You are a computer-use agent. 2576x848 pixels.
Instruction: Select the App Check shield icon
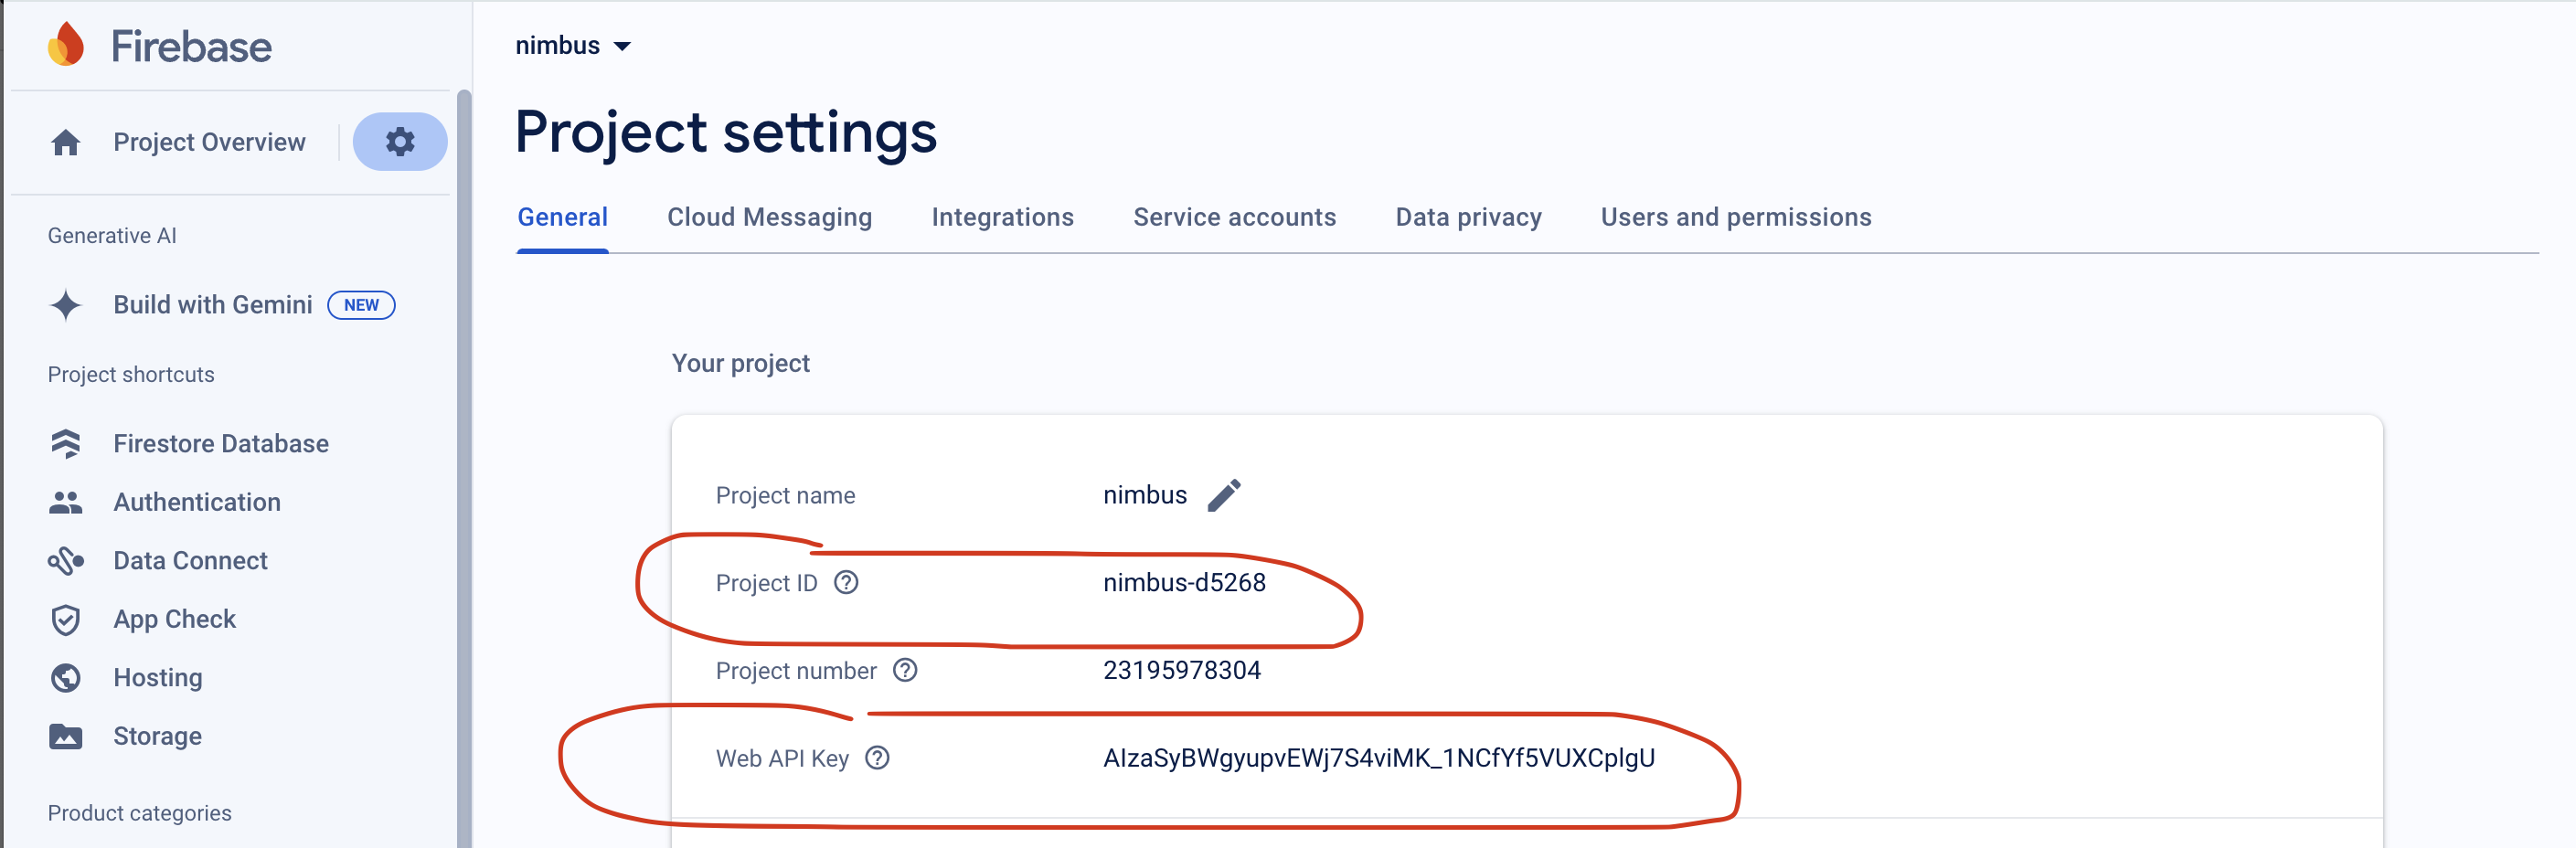tap(66, 619)
